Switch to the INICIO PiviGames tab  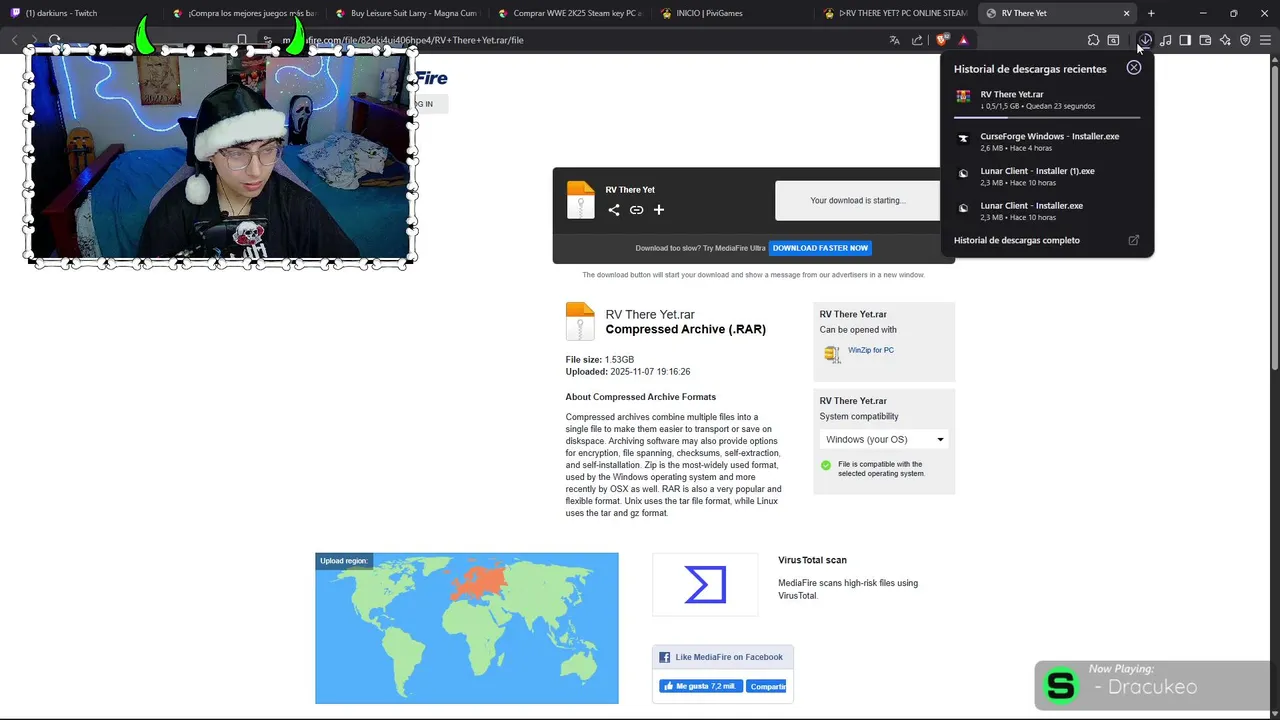733,13
